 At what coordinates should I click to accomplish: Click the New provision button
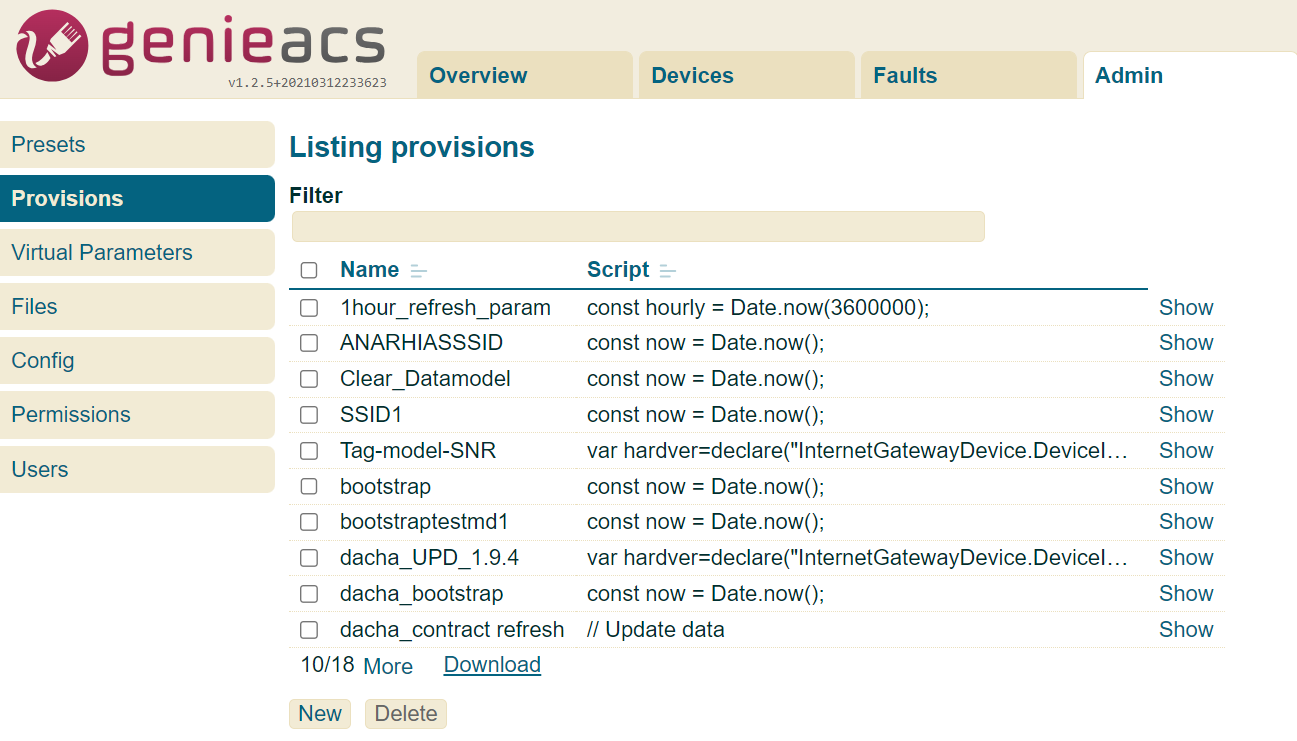pos(320,714)
